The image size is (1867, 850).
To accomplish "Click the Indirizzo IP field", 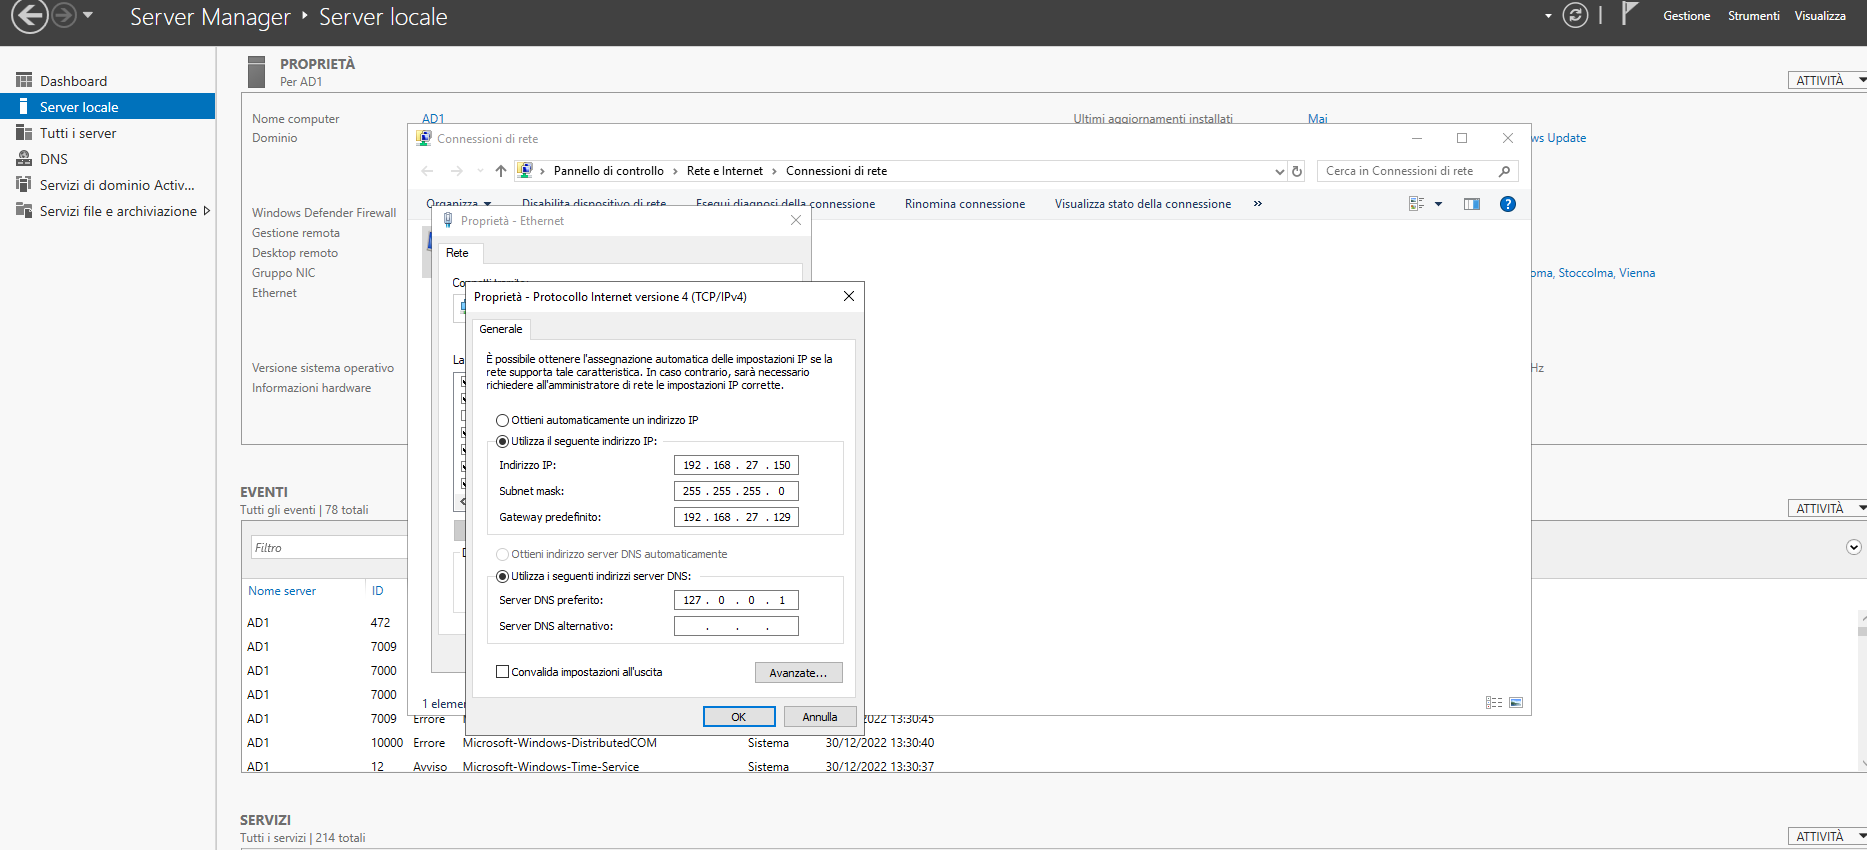I will (x=736, y=465).
